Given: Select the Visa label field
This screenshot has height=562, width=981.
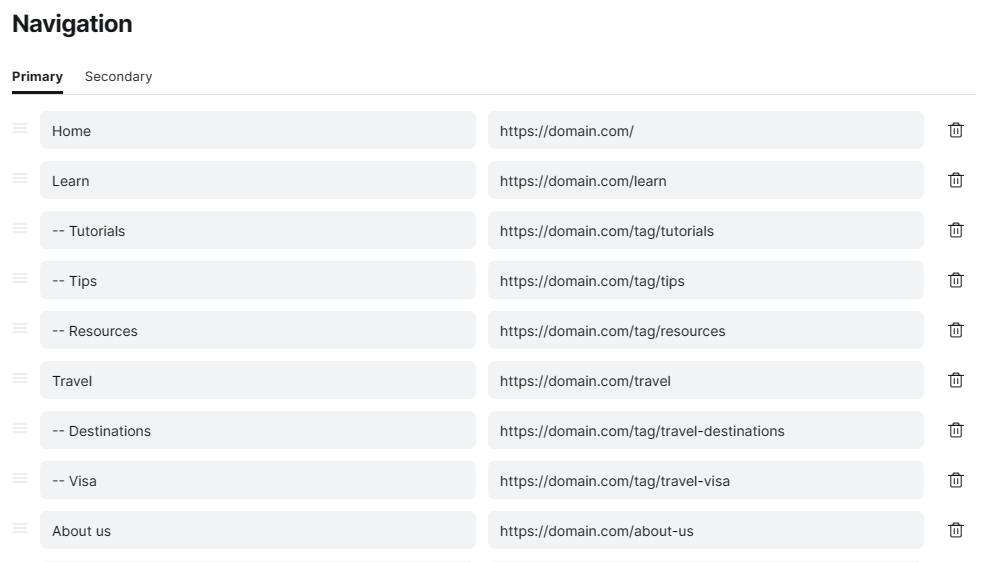Looking at the screenshot, I should 257,480.
